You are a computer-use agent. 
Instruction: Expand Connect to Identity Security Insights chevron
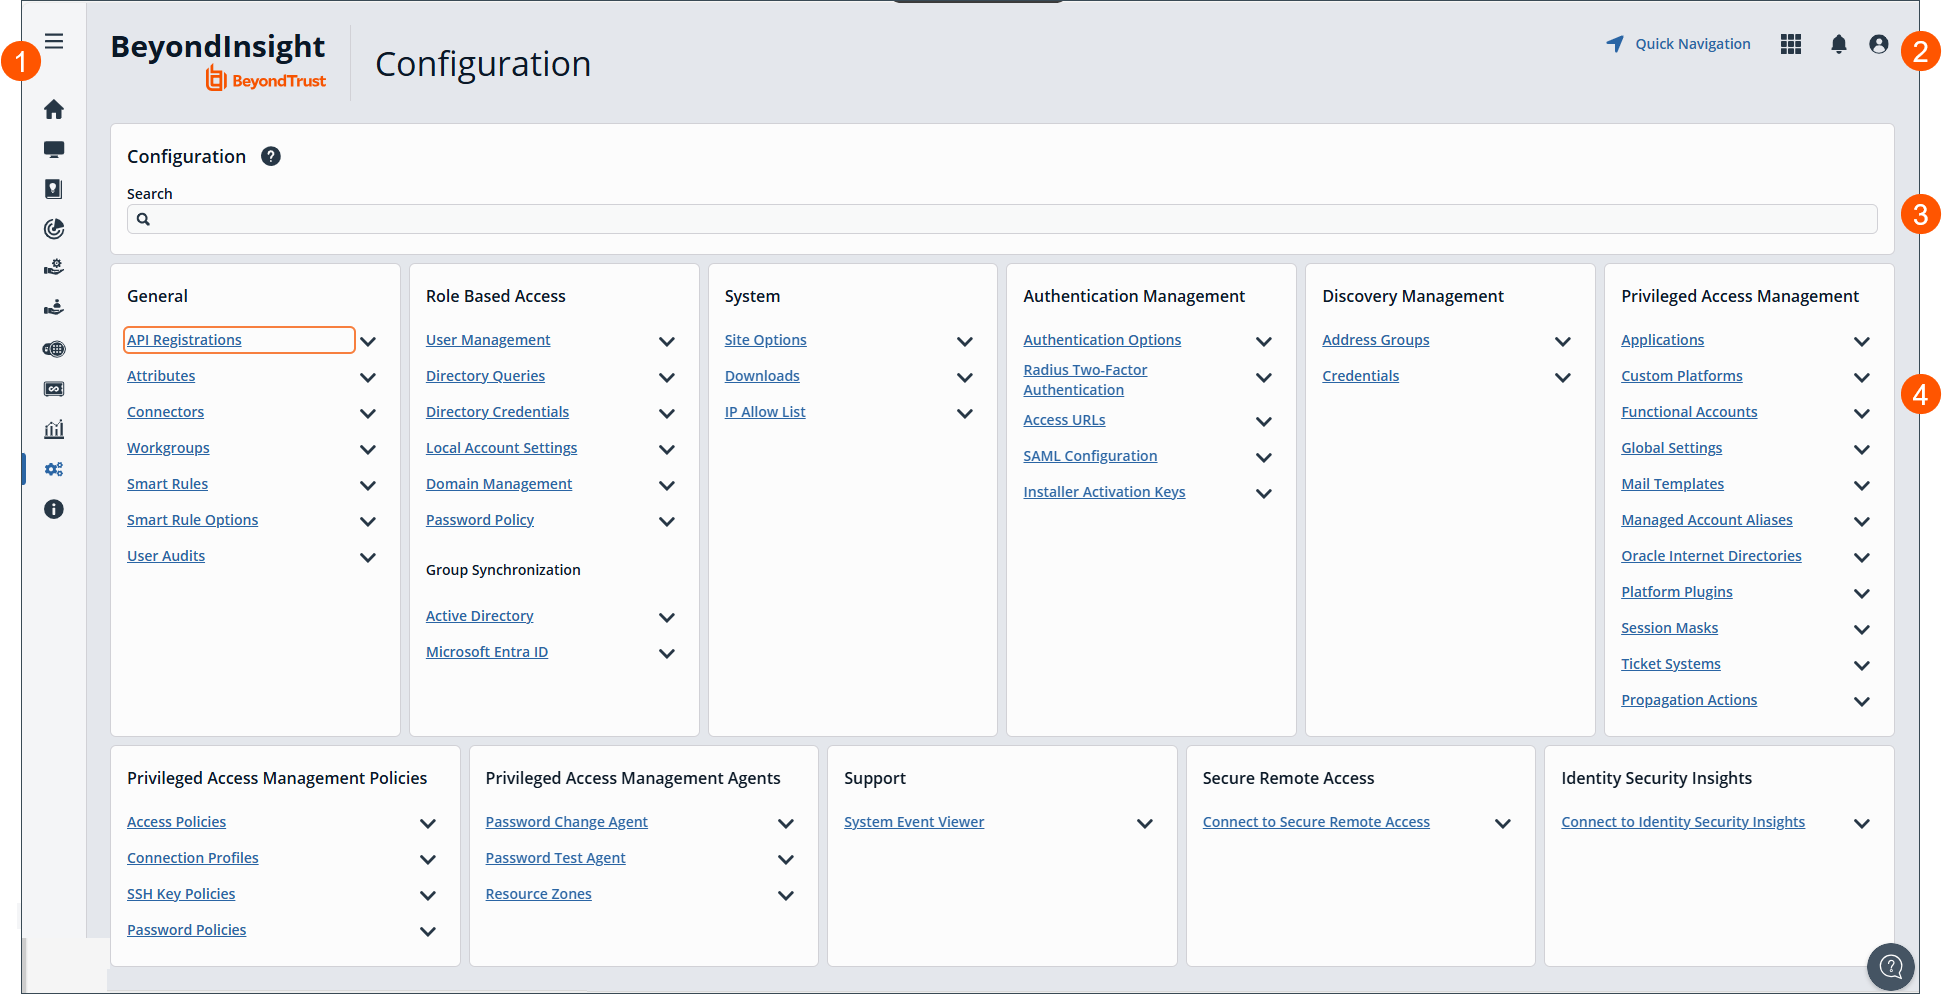tap(1862, 823)
